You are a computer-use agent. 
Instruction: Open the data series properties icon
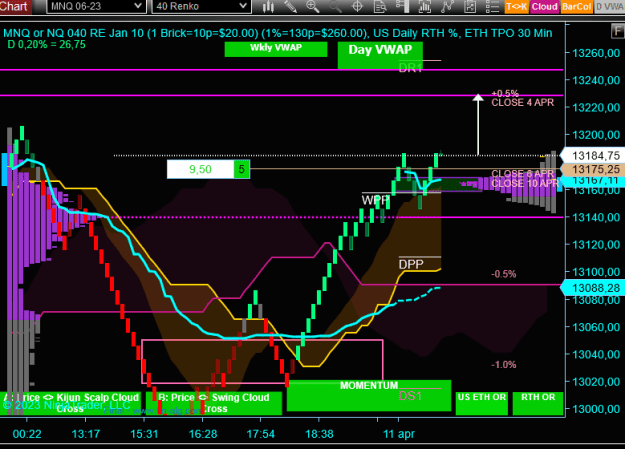[470, 6]
